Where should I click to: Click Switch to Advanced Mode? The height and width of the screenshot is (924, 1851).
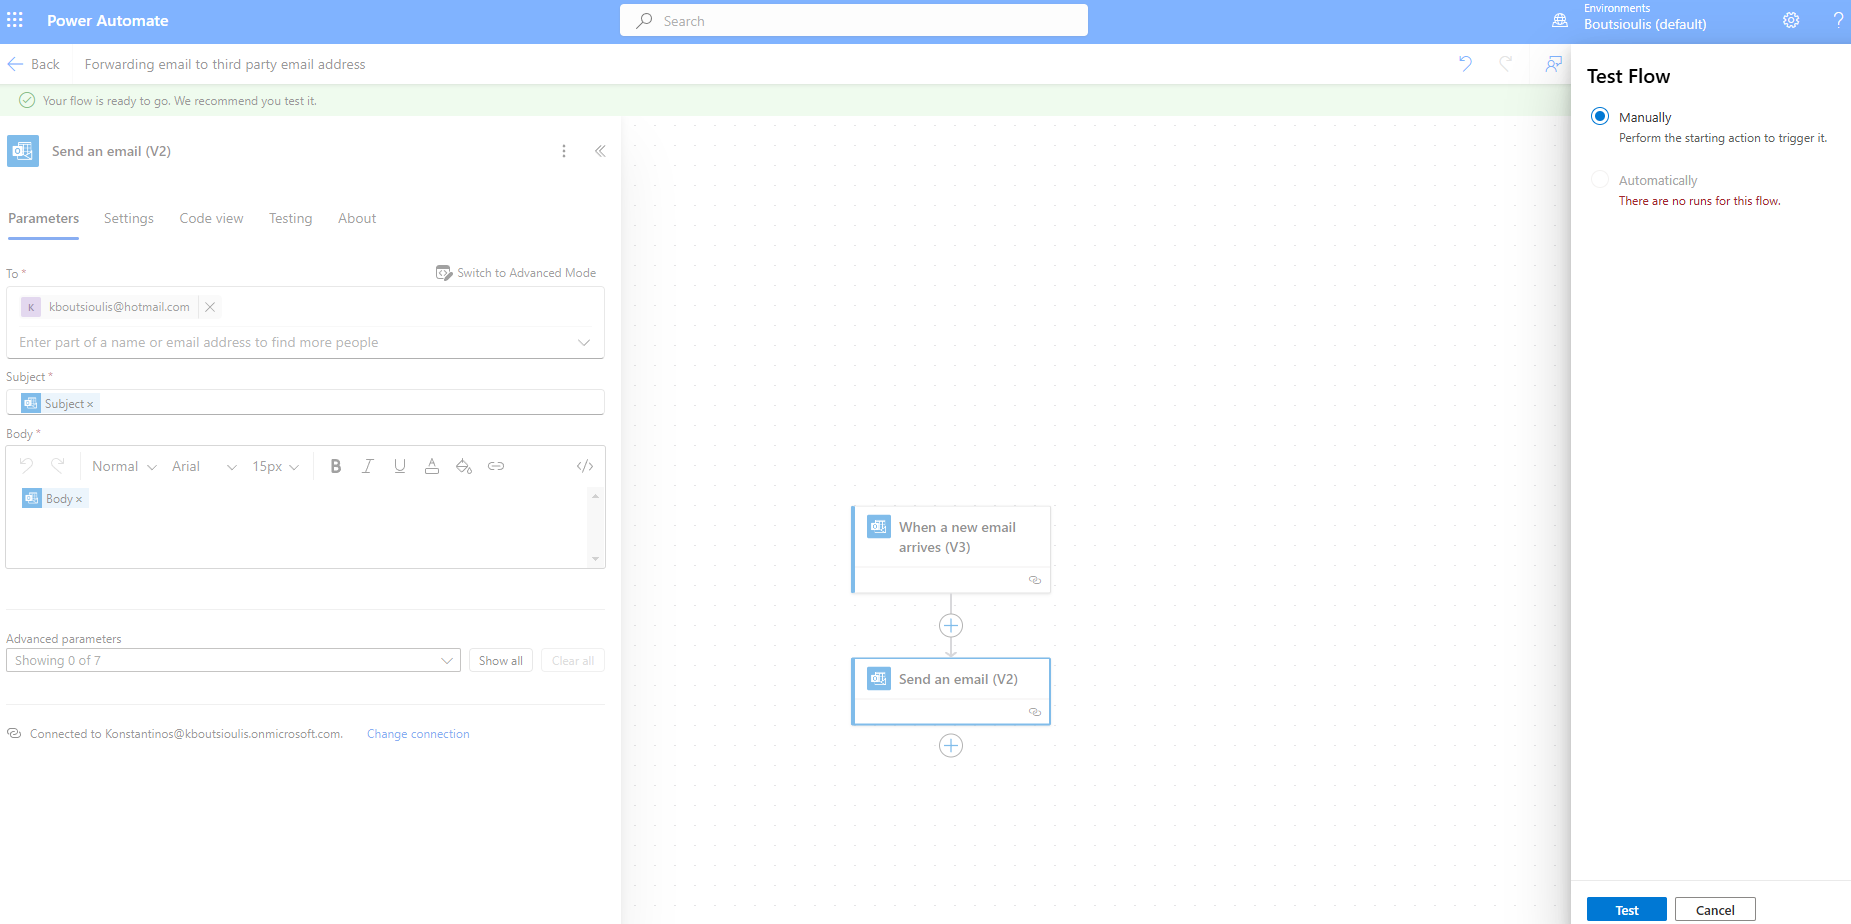click(x=516, y=272)
